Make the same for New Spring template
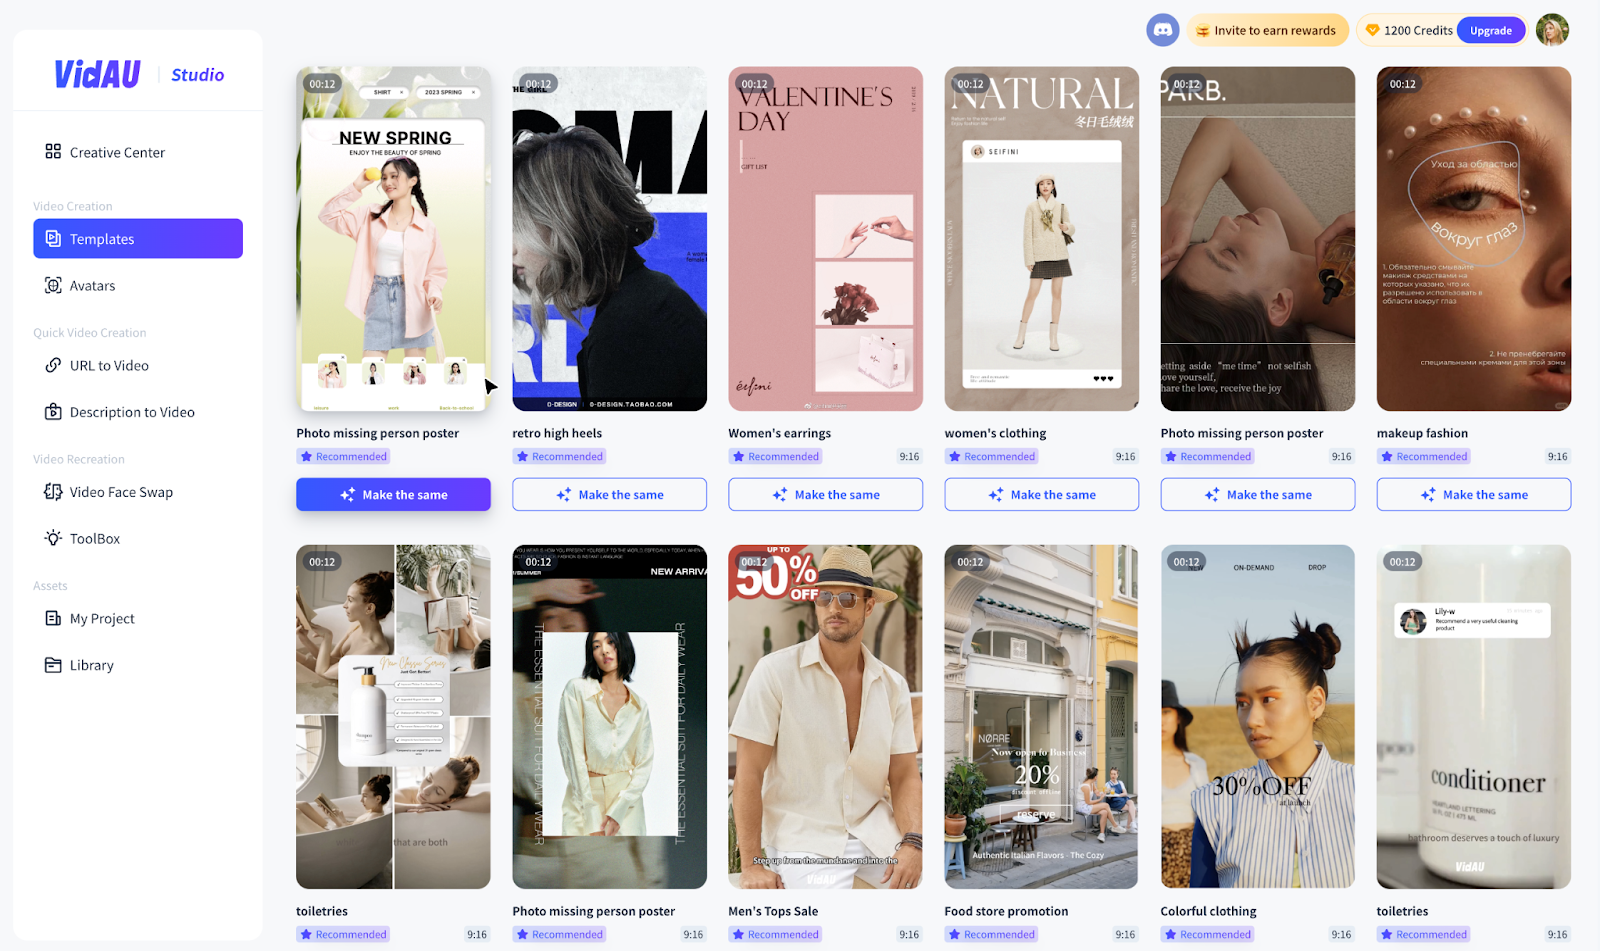The image size is (1600, 951). (393, 494)
